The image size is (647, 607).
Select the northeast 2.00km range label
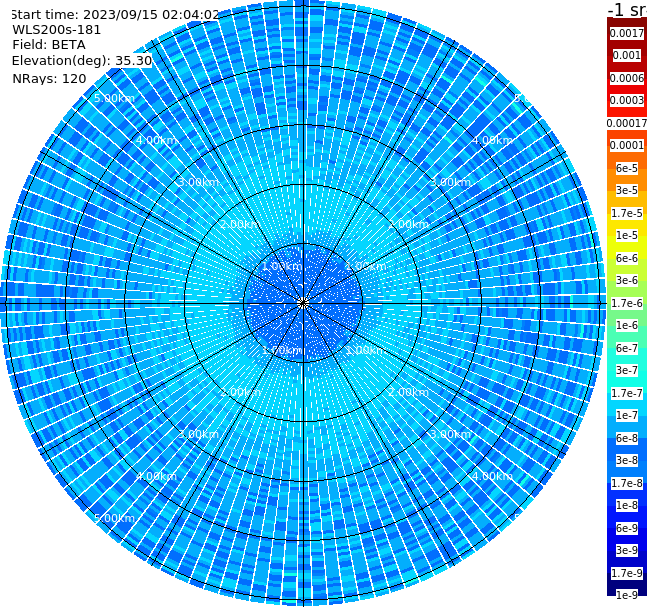click(409, 224)
